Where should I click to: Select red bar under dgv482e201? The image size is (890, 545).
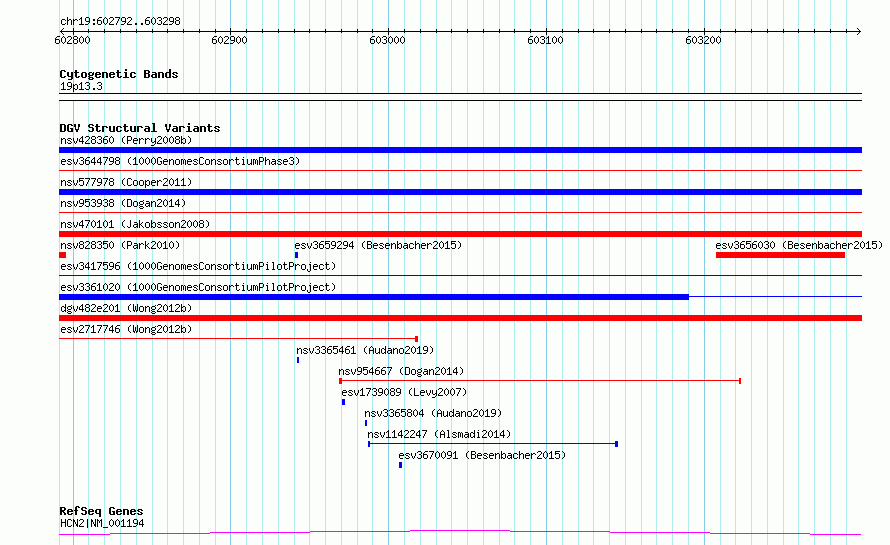(x=460, y=318)
